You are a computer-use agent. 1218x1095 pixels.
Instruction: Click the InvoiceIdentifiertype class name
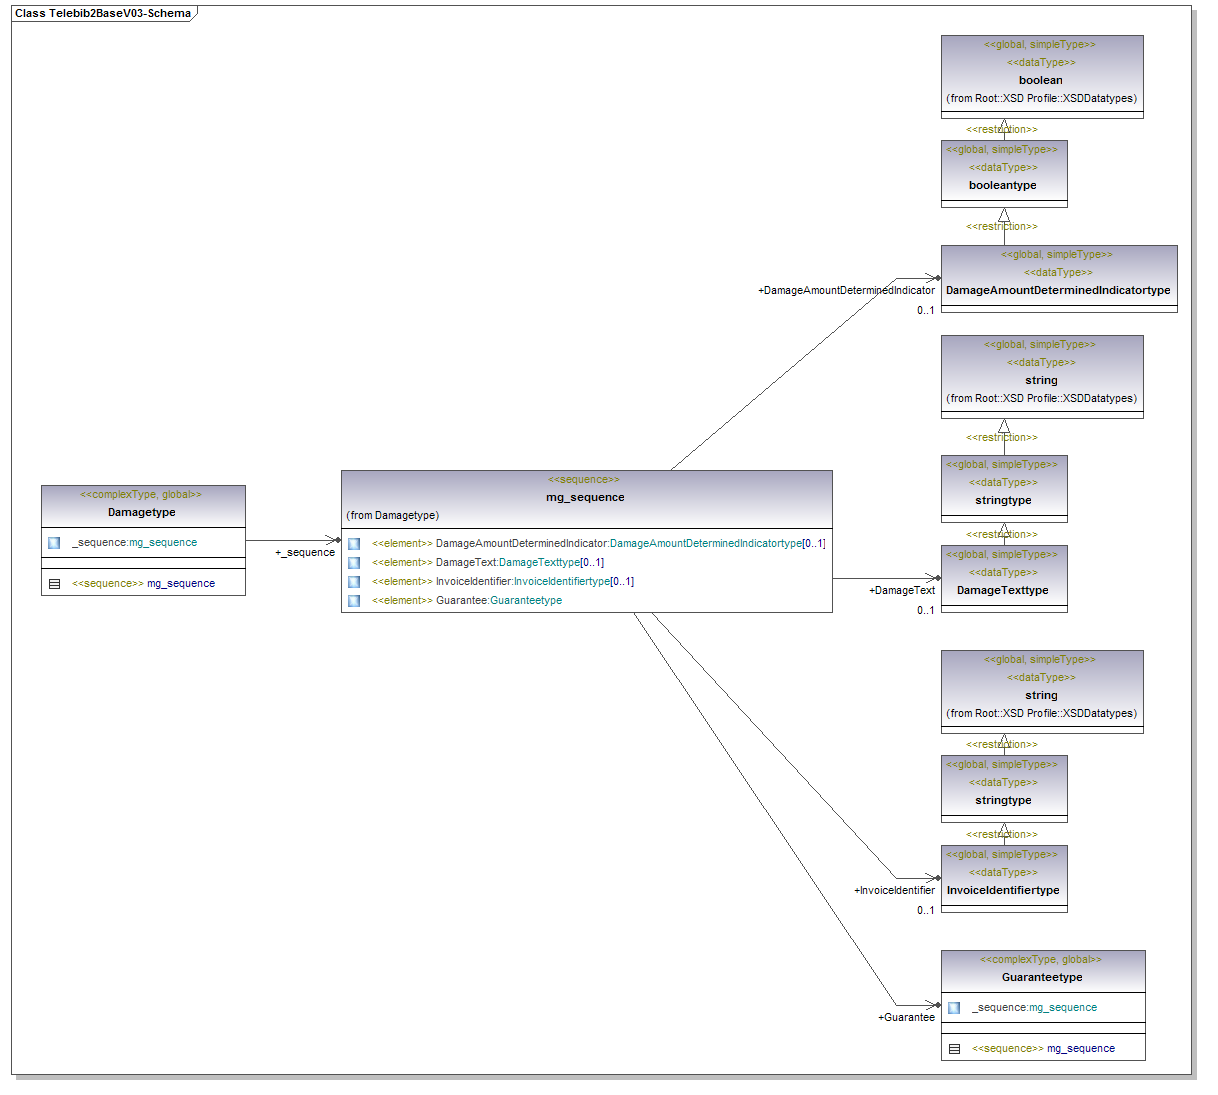point(1003,890)
